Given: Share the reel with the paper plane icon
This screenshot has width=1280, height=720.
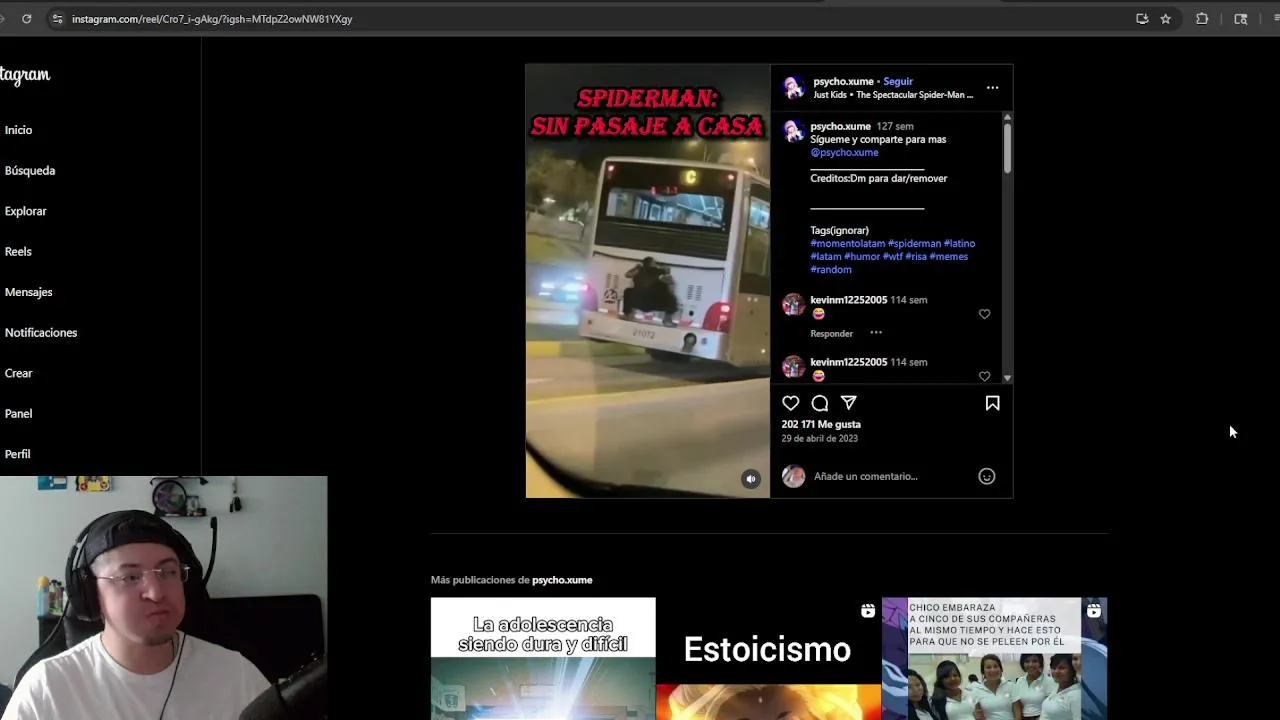Looking at the screenshot, I should [x=849, y=403].
